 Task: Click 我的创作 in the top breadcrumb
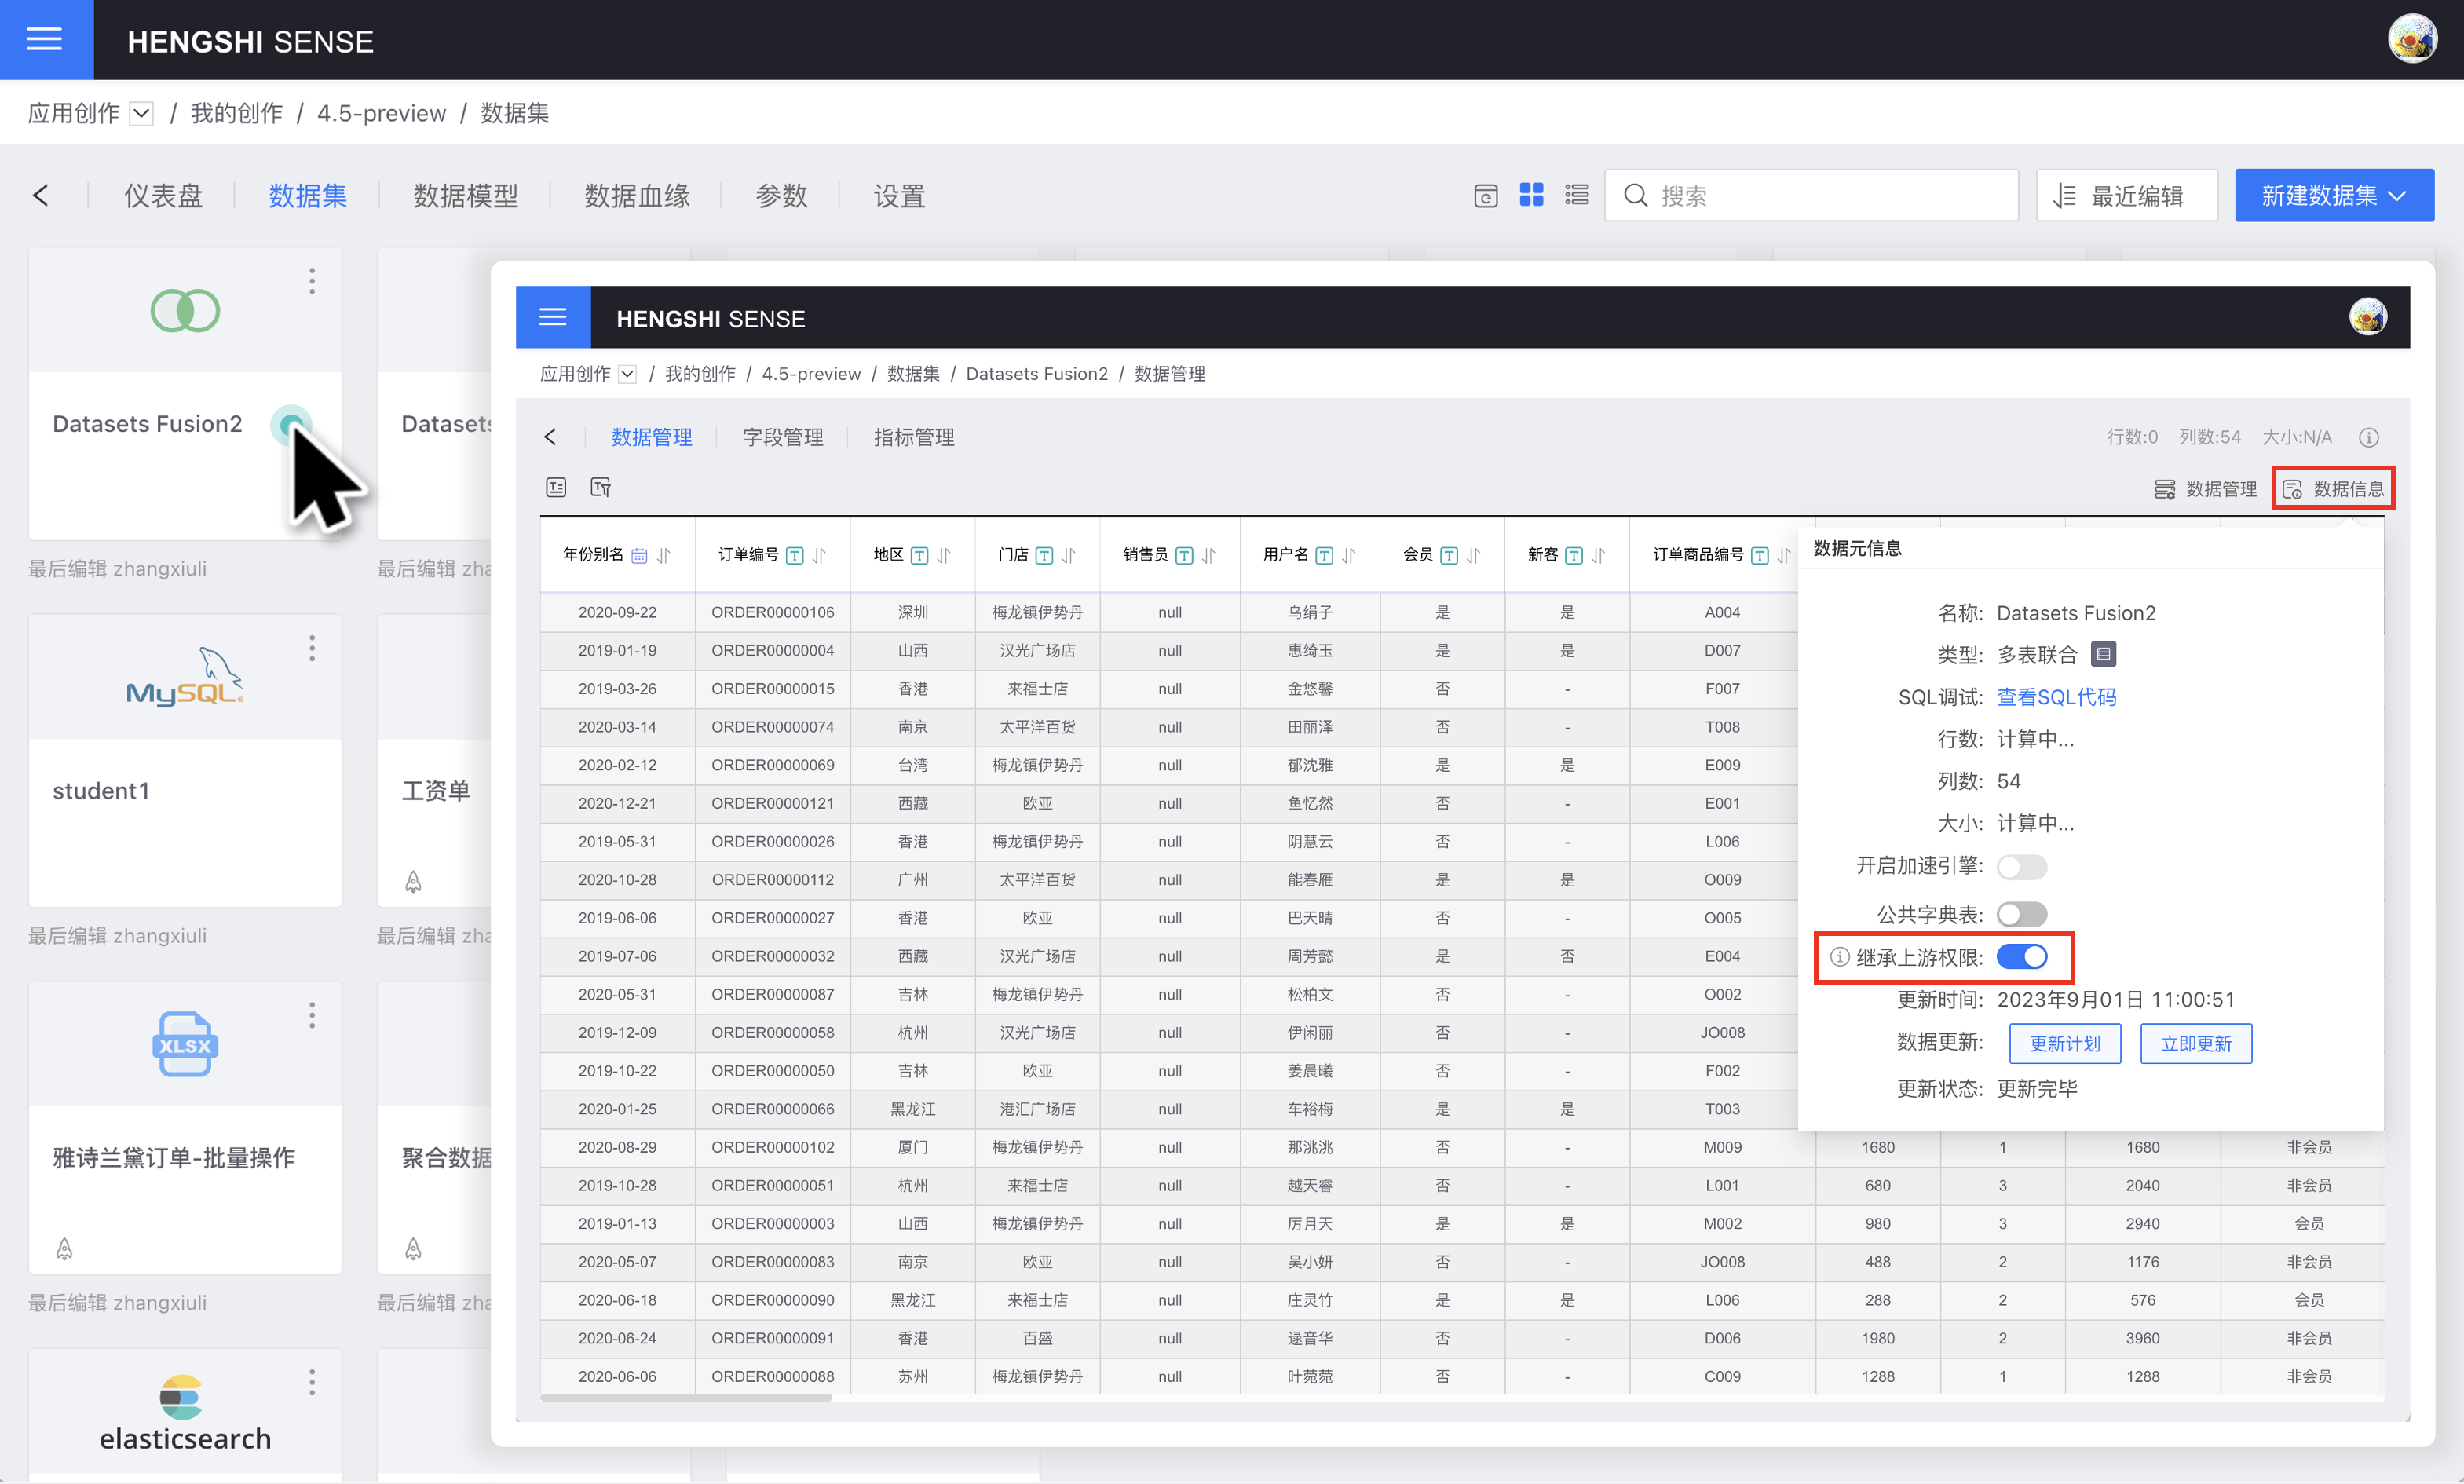(x=237, y=114)
